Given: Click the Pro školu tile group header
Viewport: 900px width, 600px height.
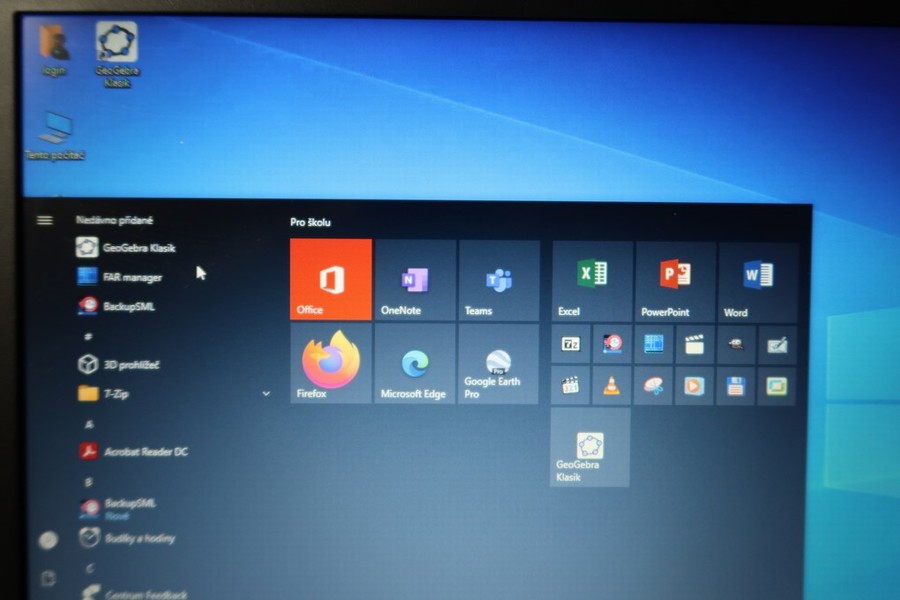Looking at the screenshot, I should 311,222.
